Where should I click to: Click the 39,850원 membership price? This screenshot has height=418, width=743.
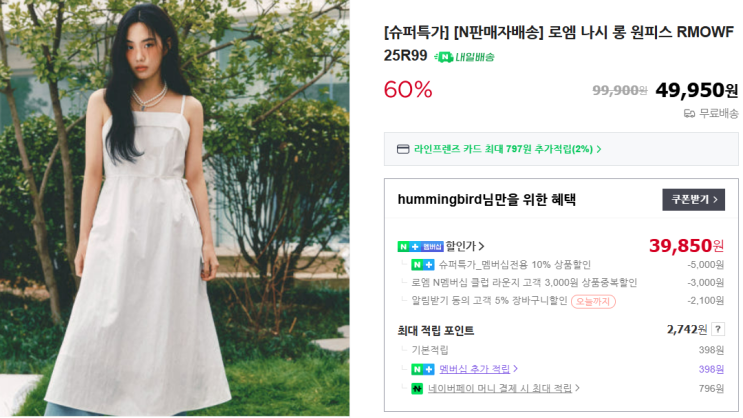pos(687,246)
